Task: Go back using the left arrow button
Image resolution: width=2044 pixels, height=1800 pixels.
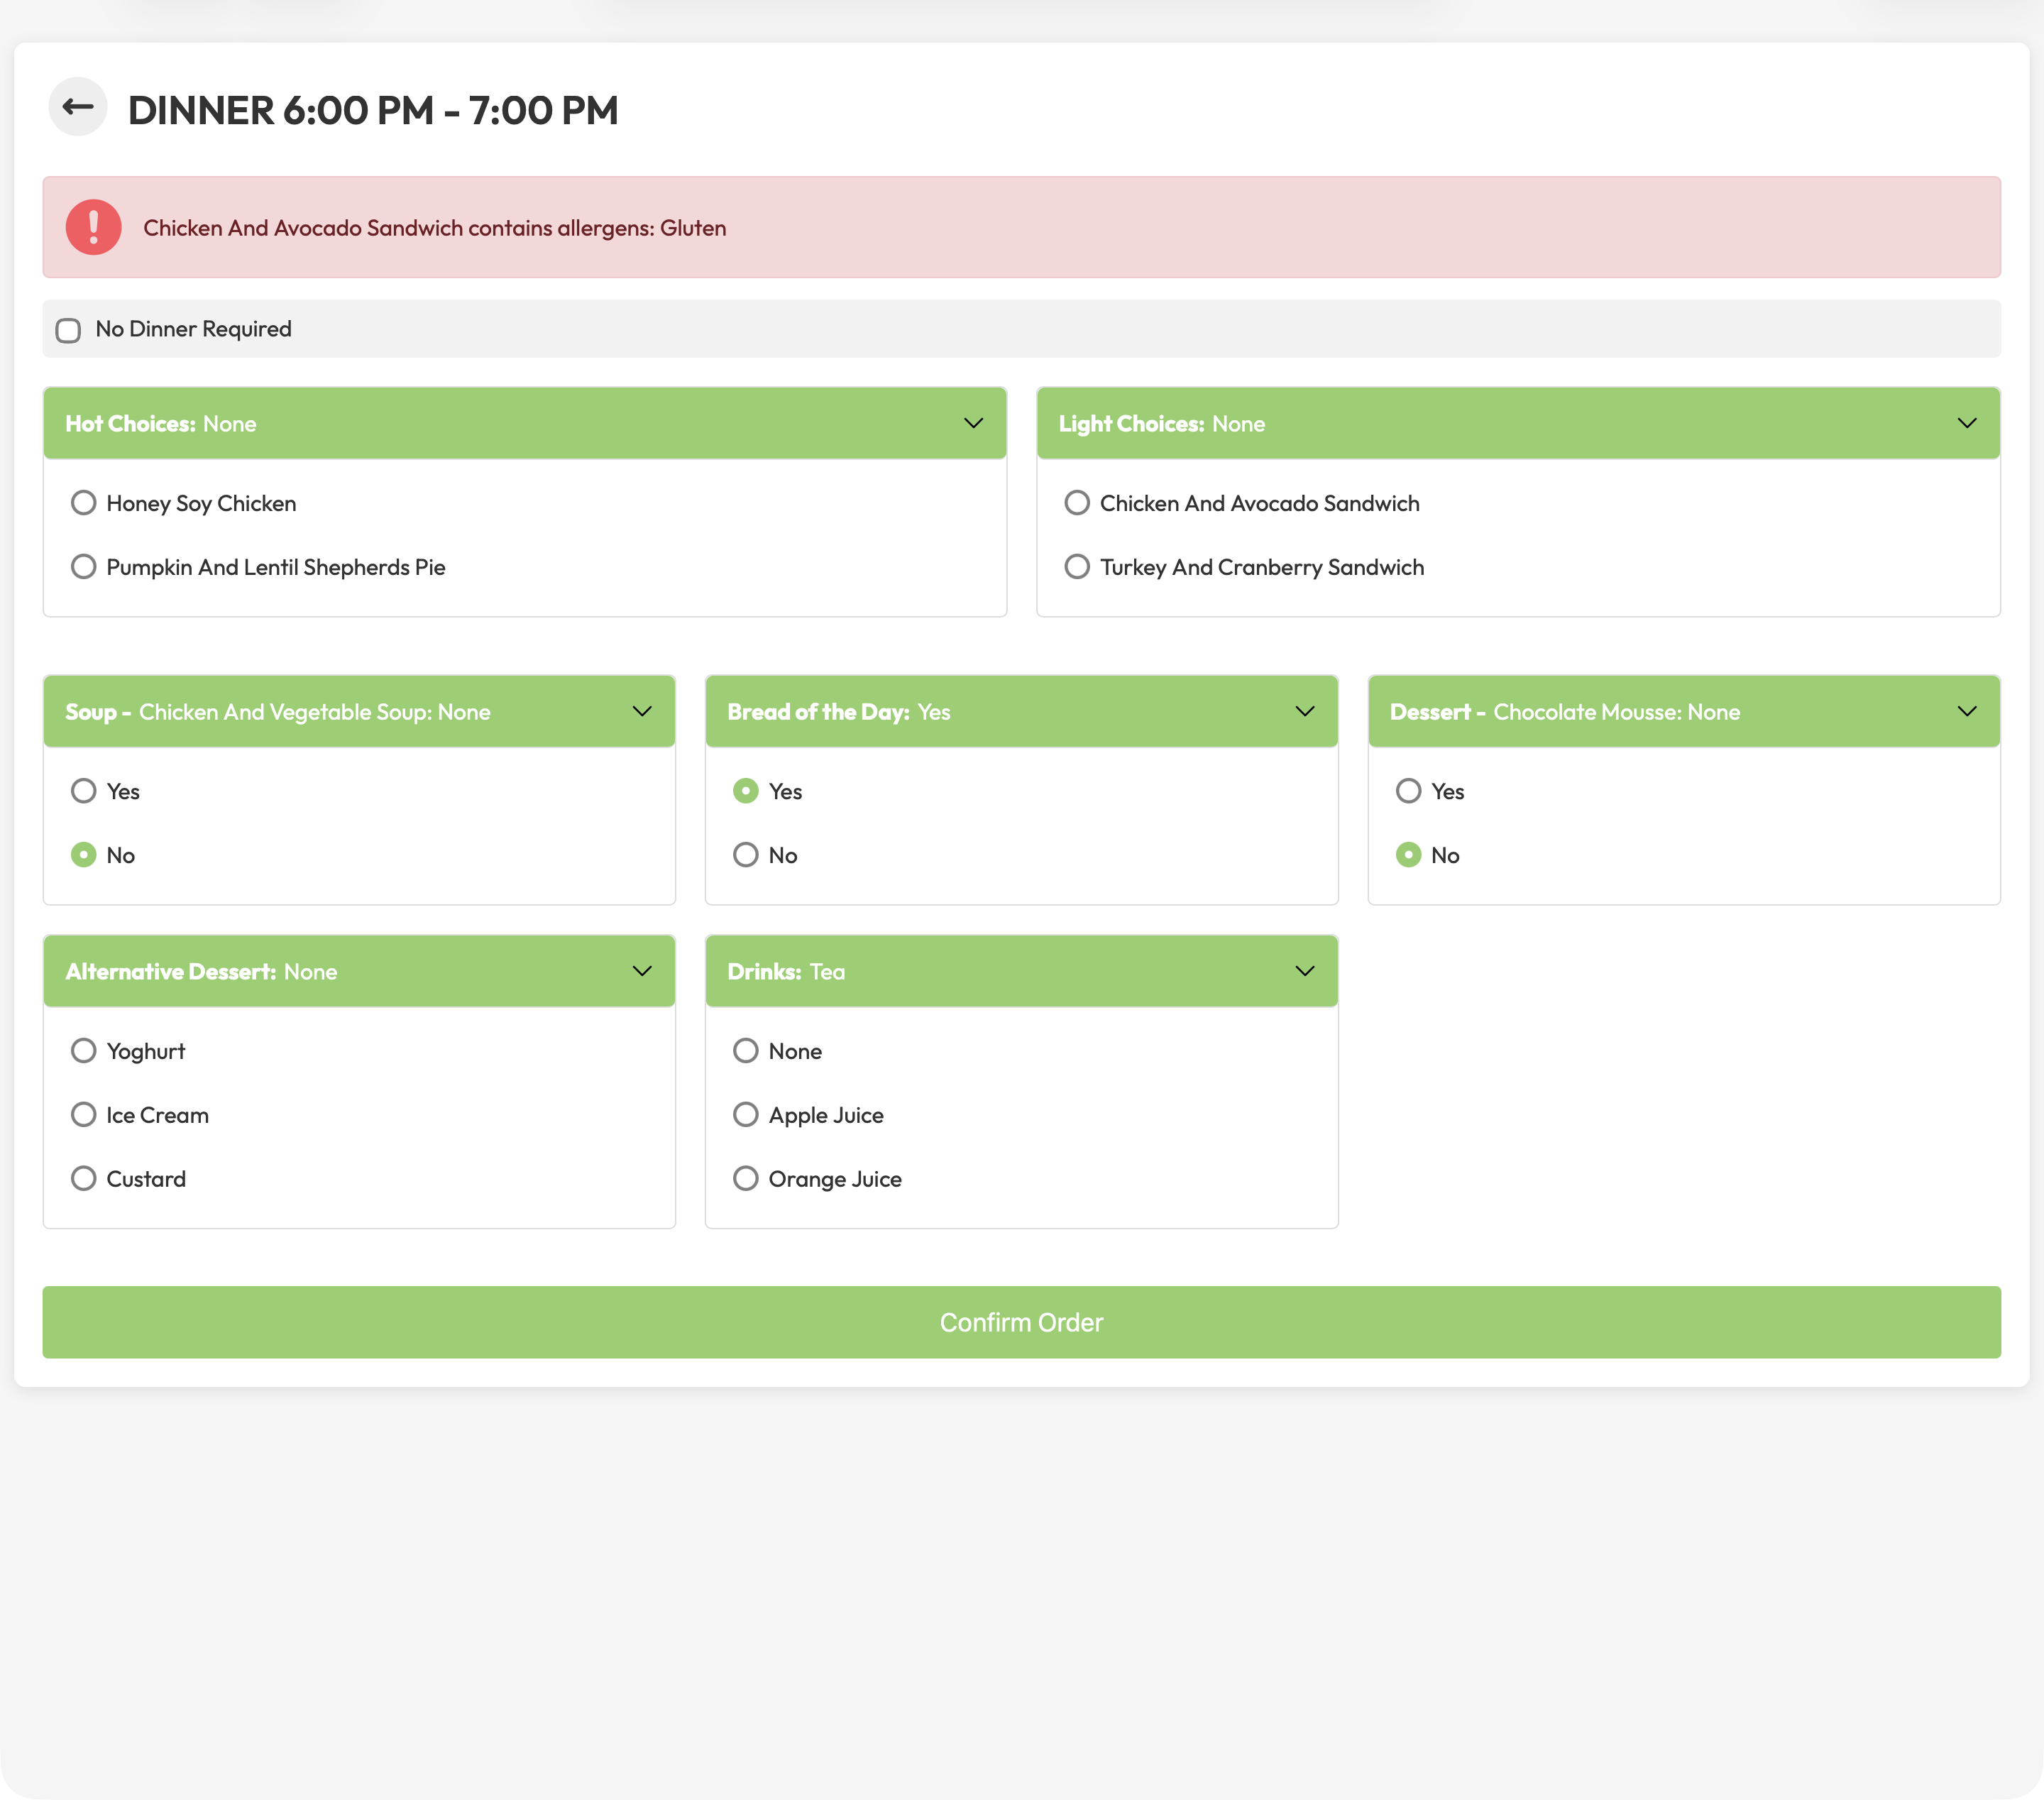Action: tap(78, 107)
